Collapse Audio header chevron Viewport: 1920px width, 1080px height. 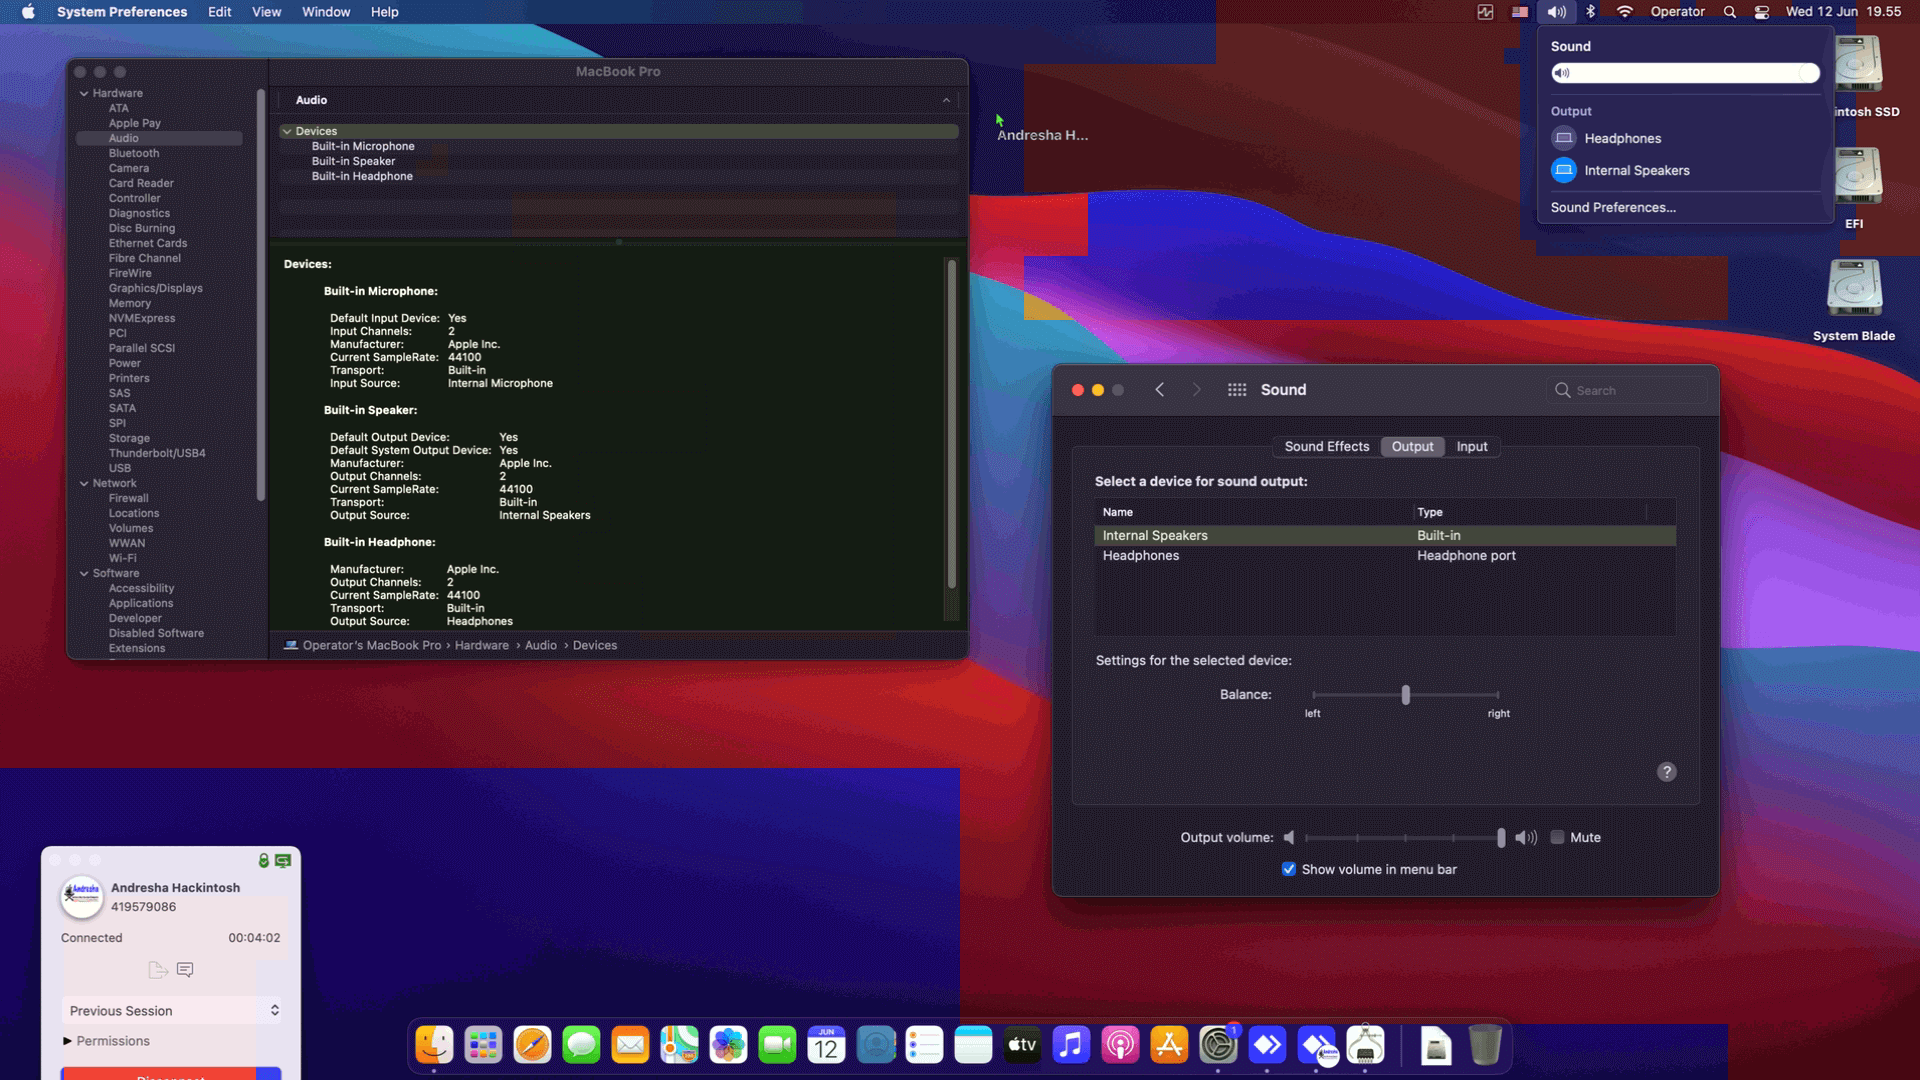[x=946, y=100]
